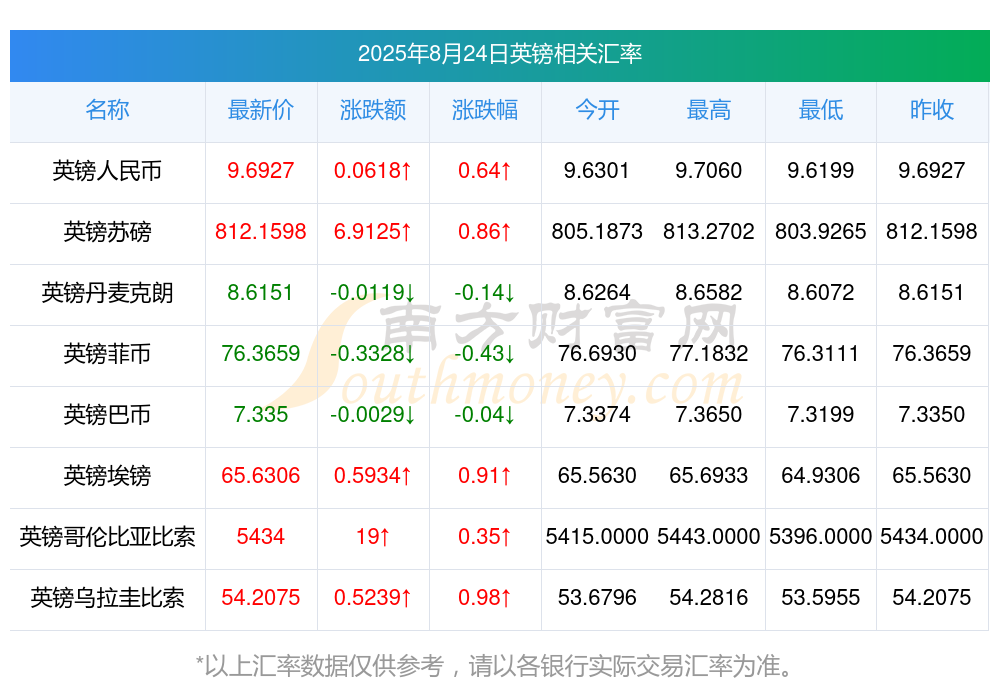The width and height of the screenshot is (1000, 698).
Task: Click the -0.43↓ percentage value
Action: (x=485, y=353)
